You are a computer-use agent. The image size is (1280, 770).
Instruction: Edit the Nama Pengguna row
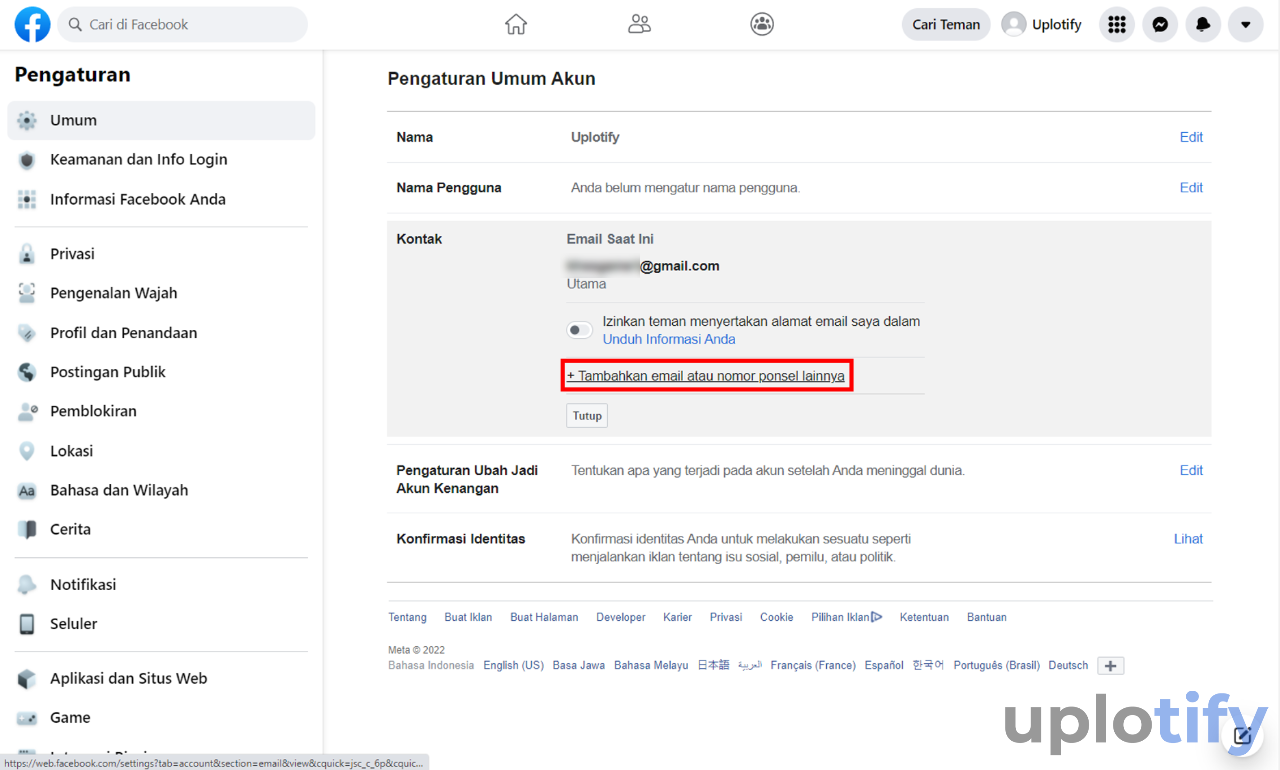pos(1191,187)
